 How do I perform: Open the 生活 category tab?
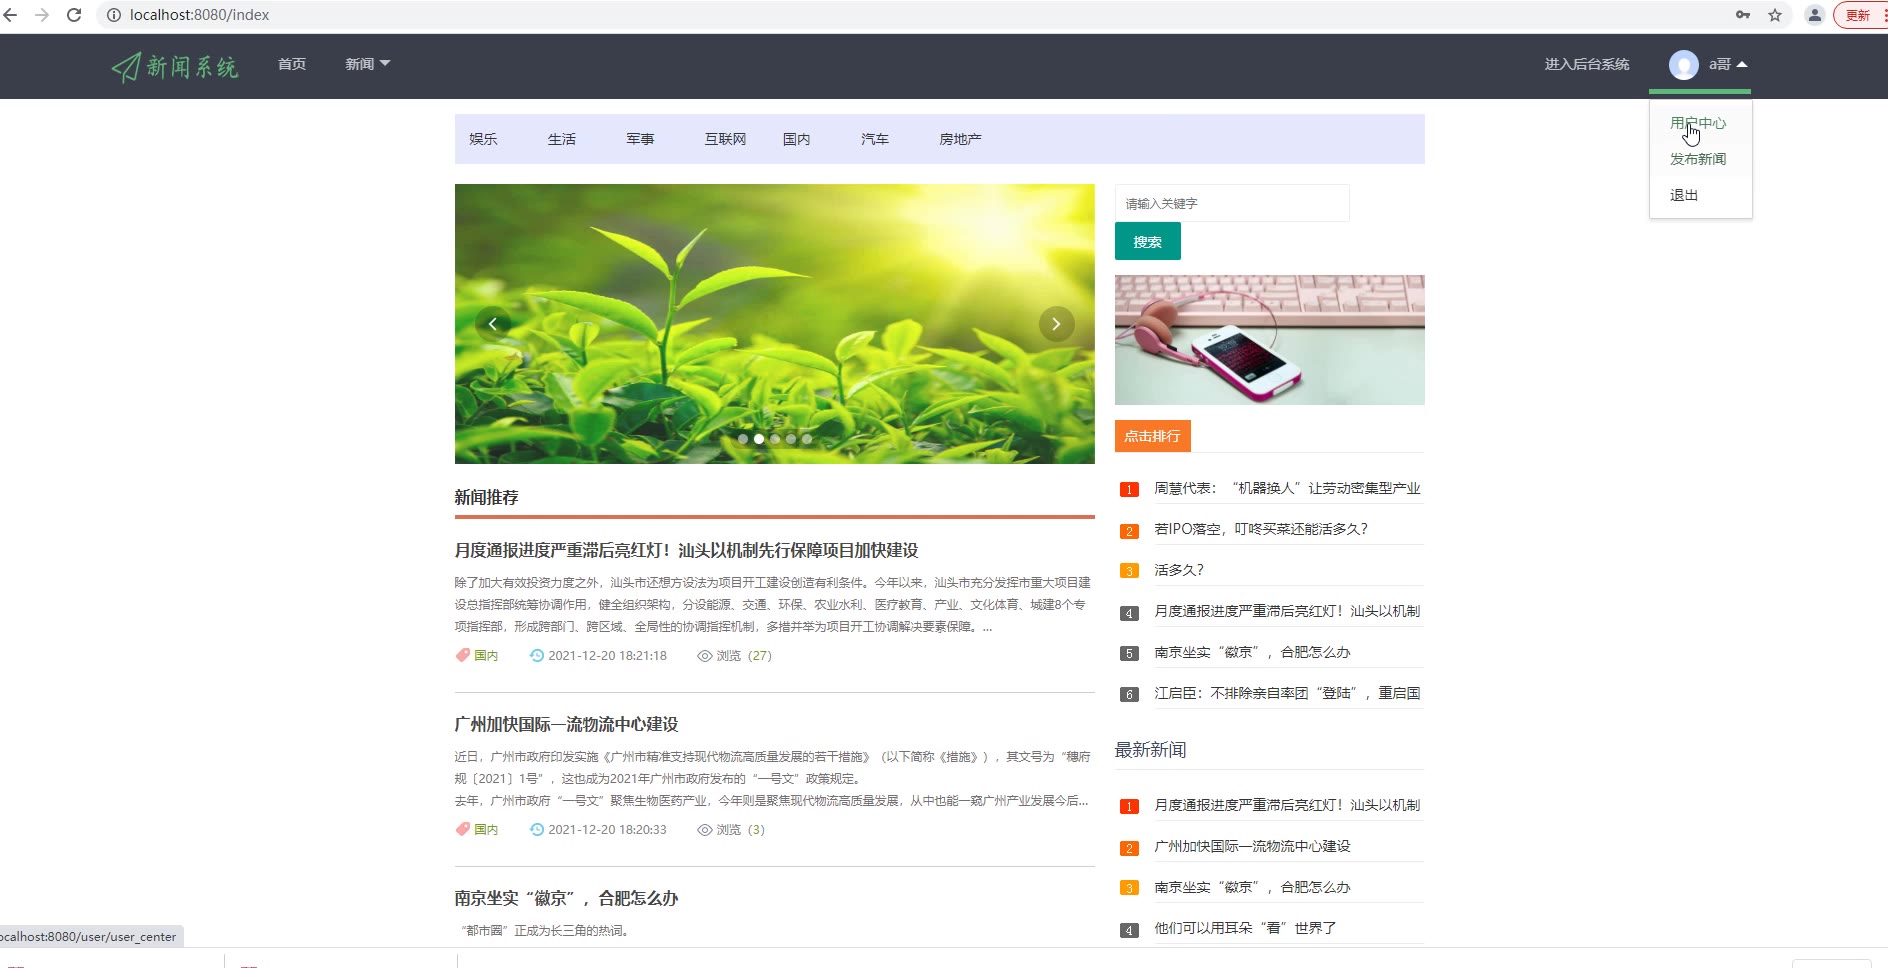(562, 139)
